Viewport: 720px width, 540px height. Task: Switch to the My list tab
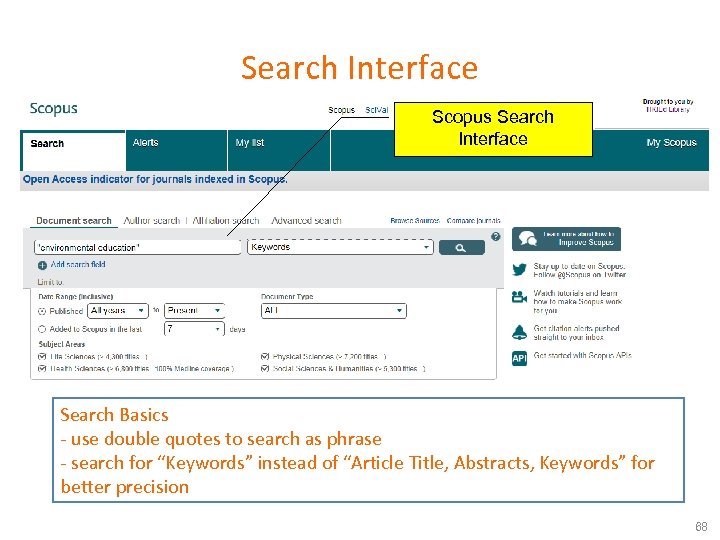click(x=279, y=151)
